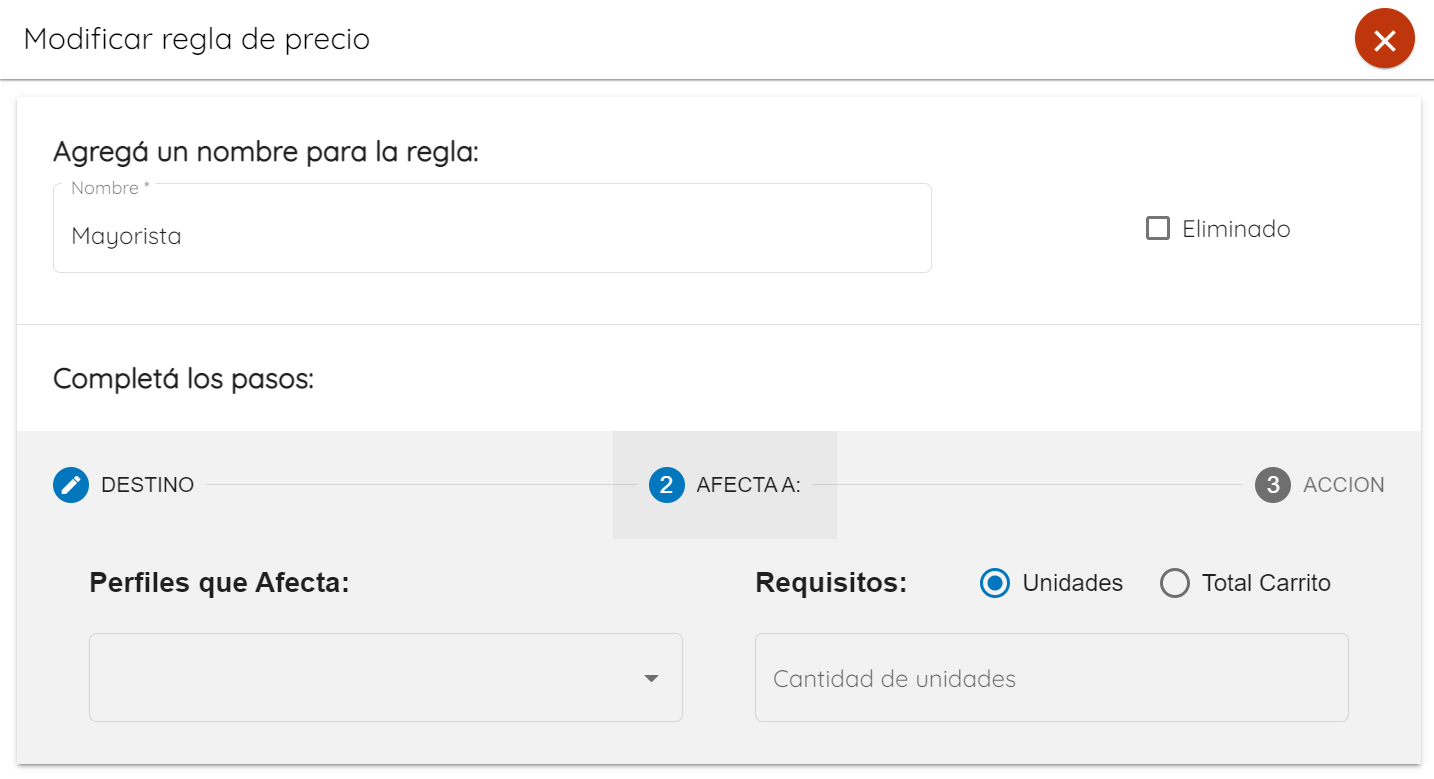Image resolution: width=1434 pixels, height=779 pixels.
Task: Click the Eliminado label text
Action: [1236, 229]
